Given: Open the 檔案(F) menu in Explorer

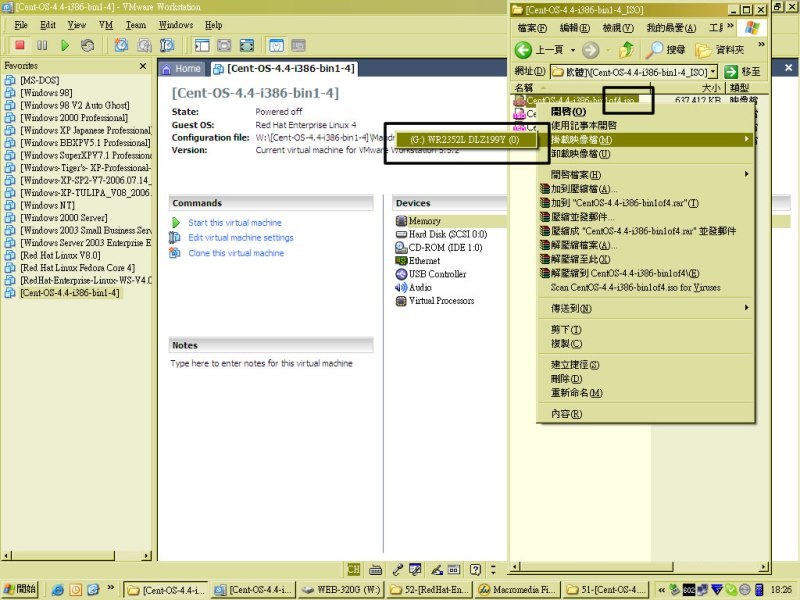Looking at the screenshot, I should 532,28.
